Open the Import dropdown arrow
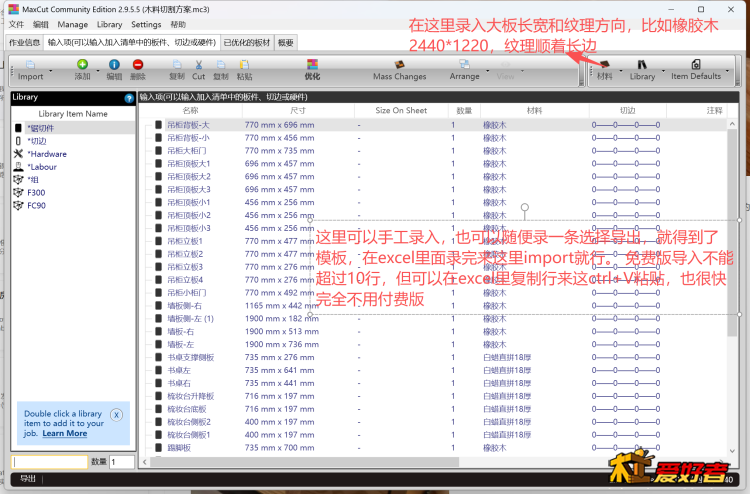The image size is (750, 494). point(51,71)
